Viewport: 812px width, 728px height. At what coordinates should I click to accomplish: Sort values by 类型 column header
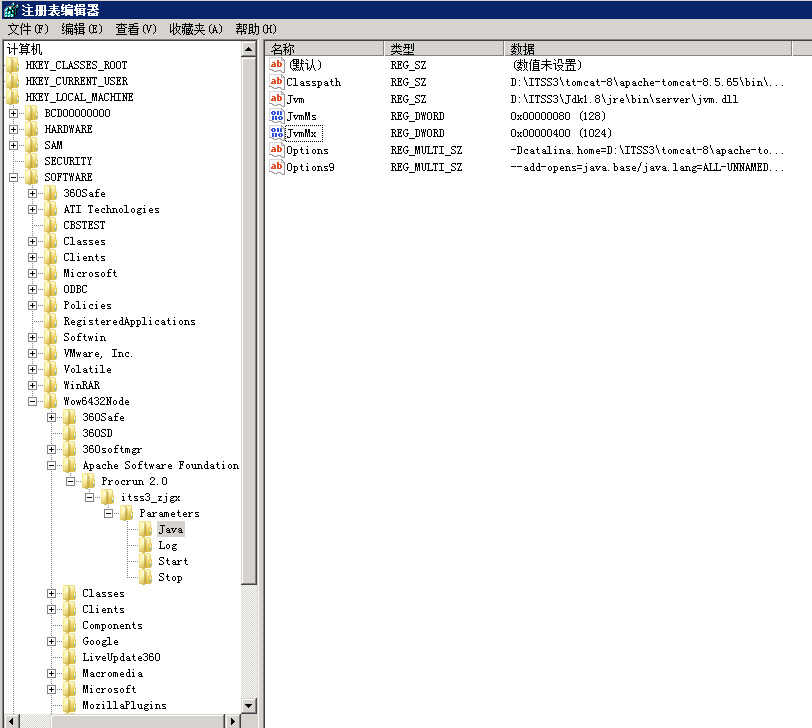pyautogui.click(x=444, y=49)
